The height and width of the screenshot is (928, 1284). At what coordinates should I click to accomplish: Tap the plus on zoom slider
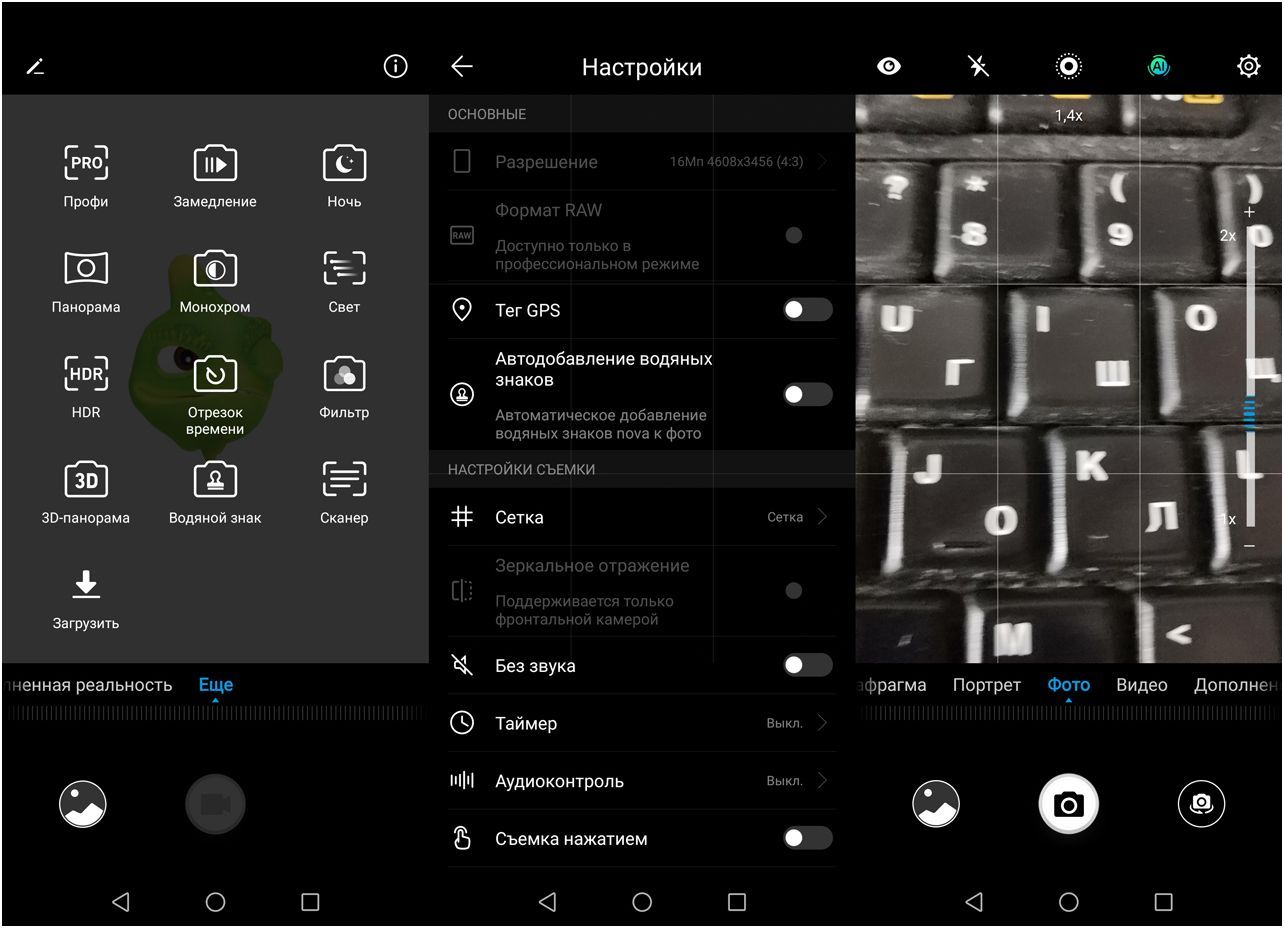pos(1249,212)
